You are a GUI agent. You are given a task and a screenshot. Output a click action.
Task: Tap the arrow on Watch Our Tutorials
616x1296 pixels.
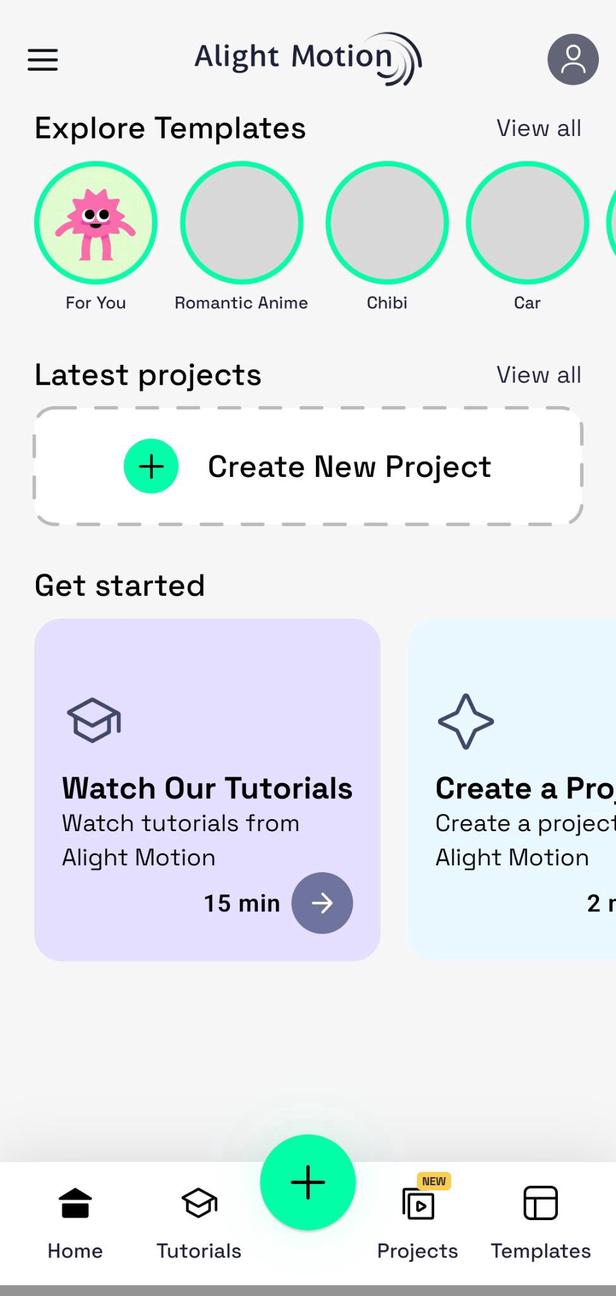[x=322, y=903]
